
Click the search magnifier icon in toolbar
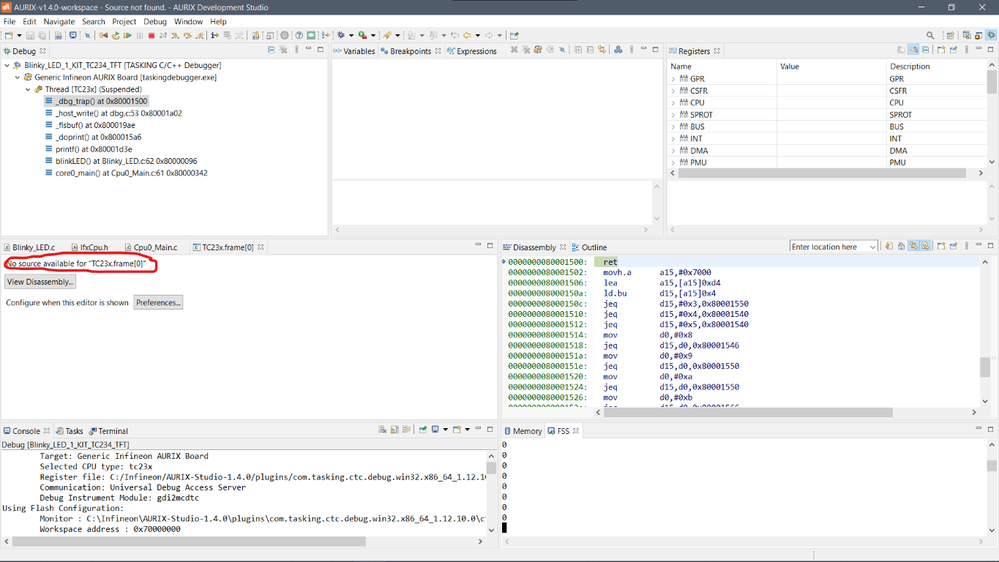[930, 35]
